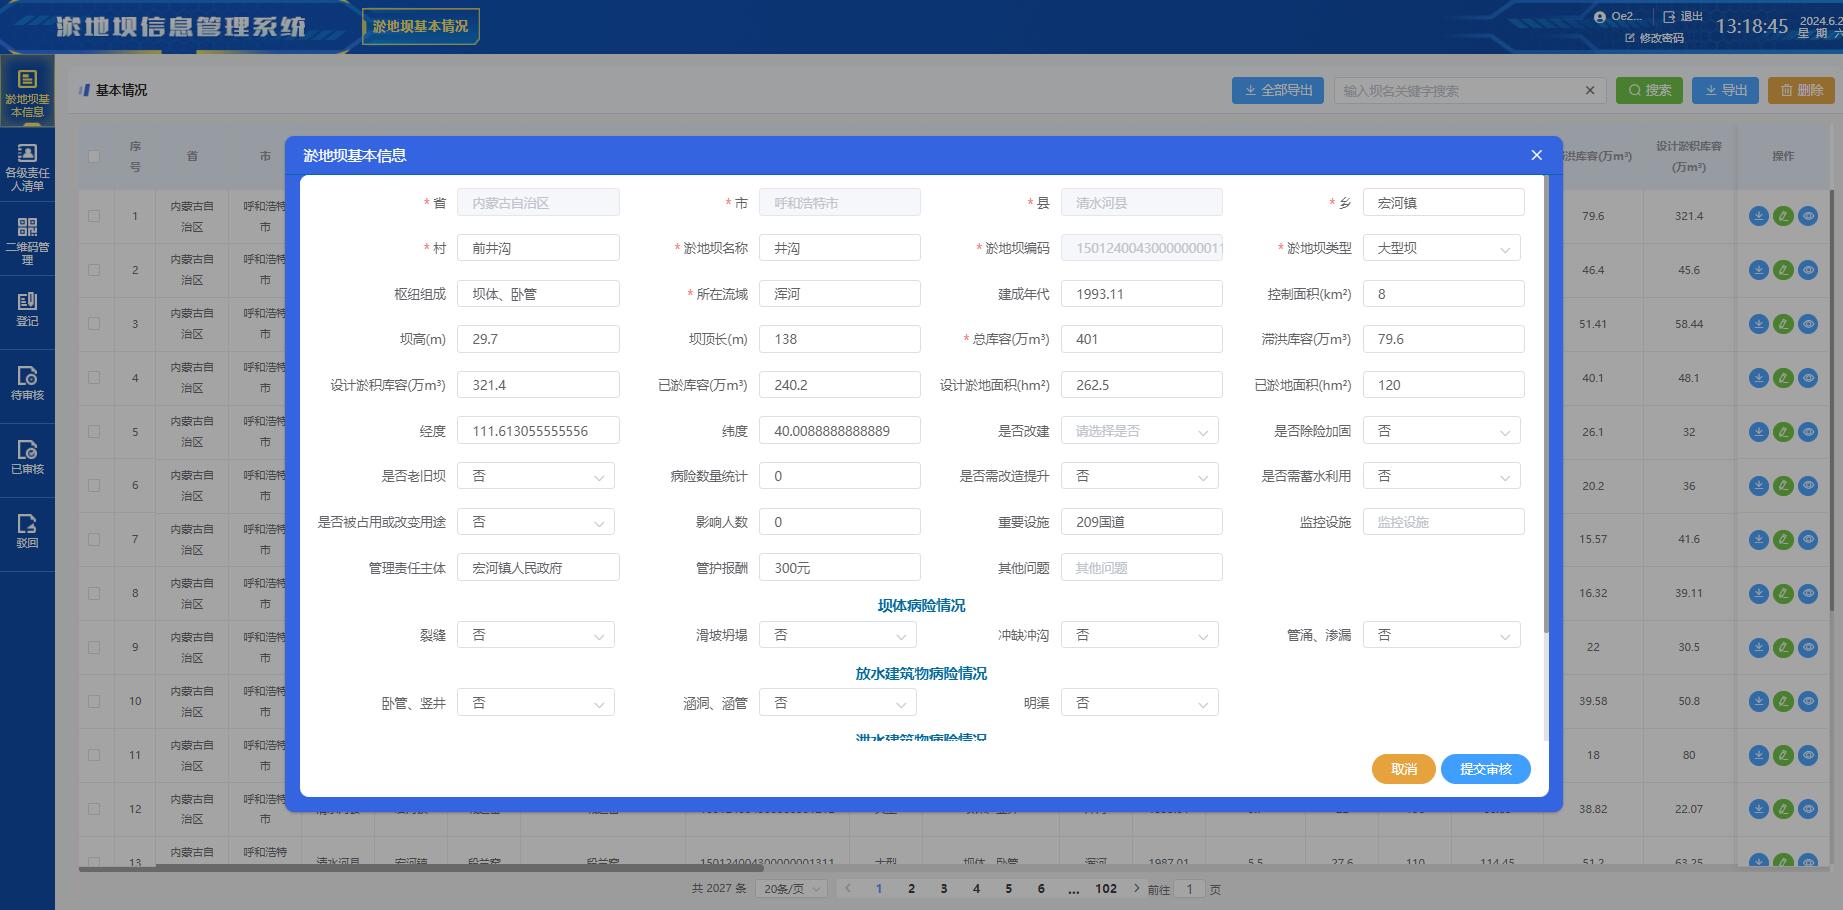Click download icon in row 2
The height and width of the screenshot is (910, 1843).
tap(1759, 270)
